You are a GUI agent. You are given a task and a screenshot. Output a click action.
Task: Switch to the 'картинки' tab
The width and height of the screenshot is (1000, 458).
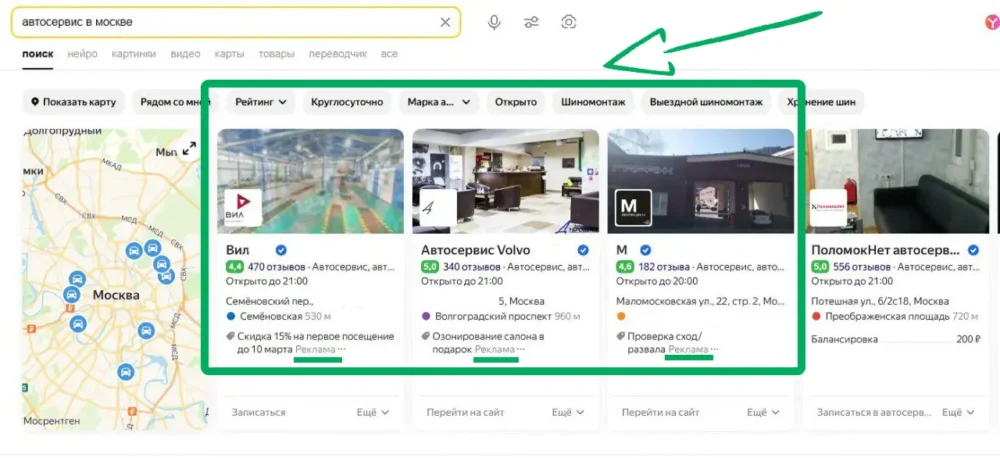click(x=133, y=54)
